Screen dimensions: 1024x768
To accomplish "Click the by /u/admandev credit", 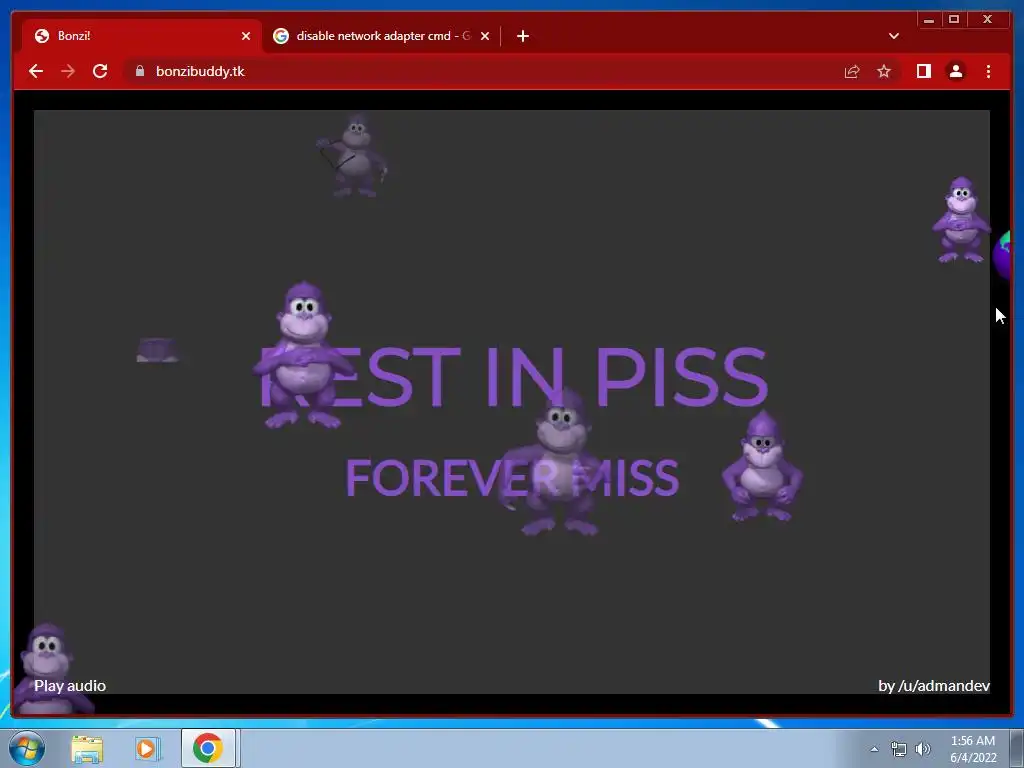I will [x=934, y=686].
